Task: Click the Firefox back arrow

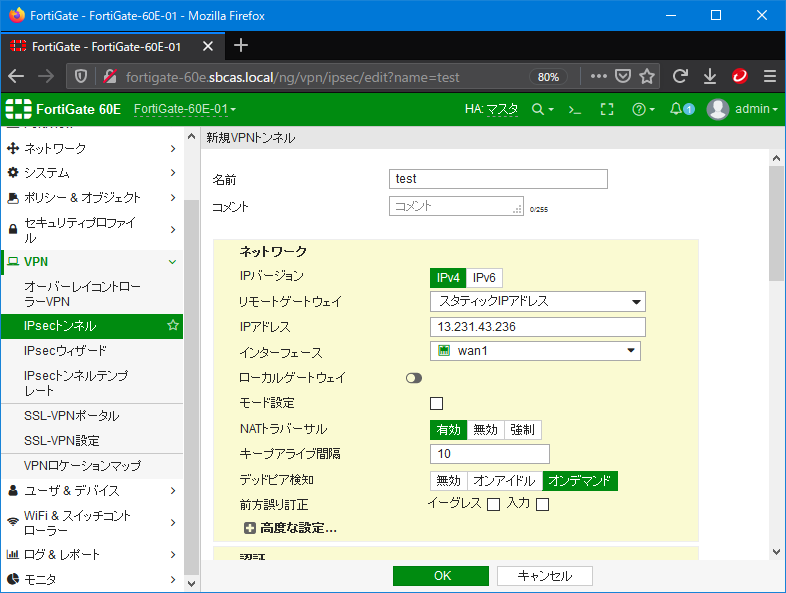Action: tap(16, 77)
